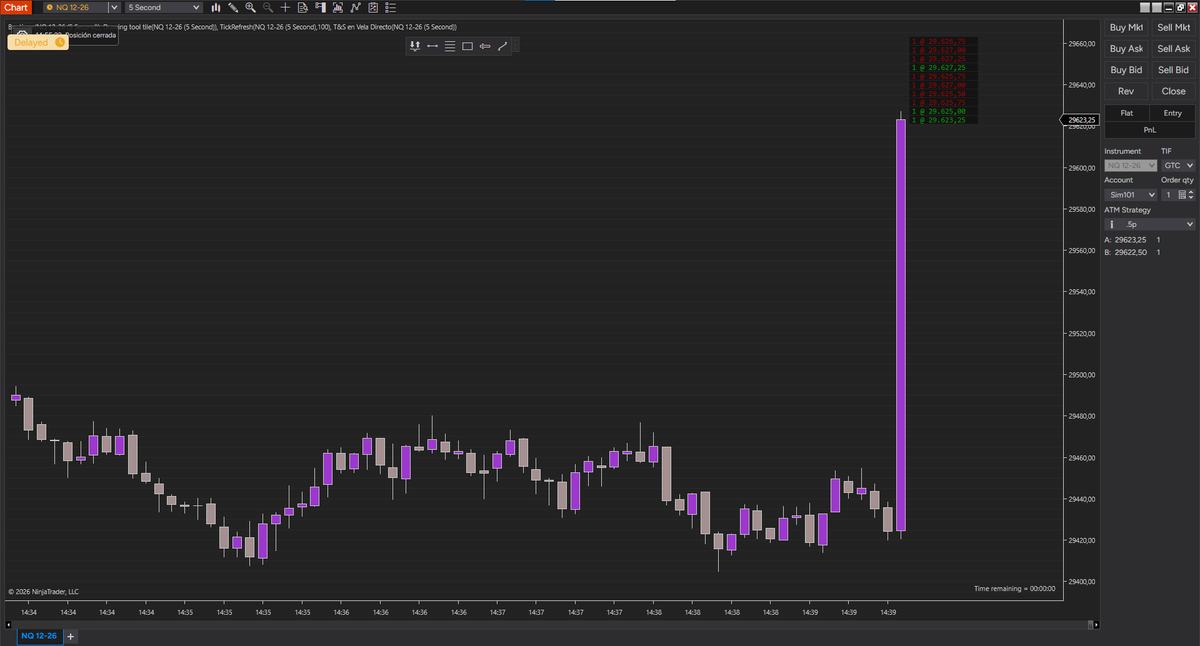Click the NQ 12-26 instrument field in toolbar
This screenshot has width=1200, height=646.
coord(75,7)
